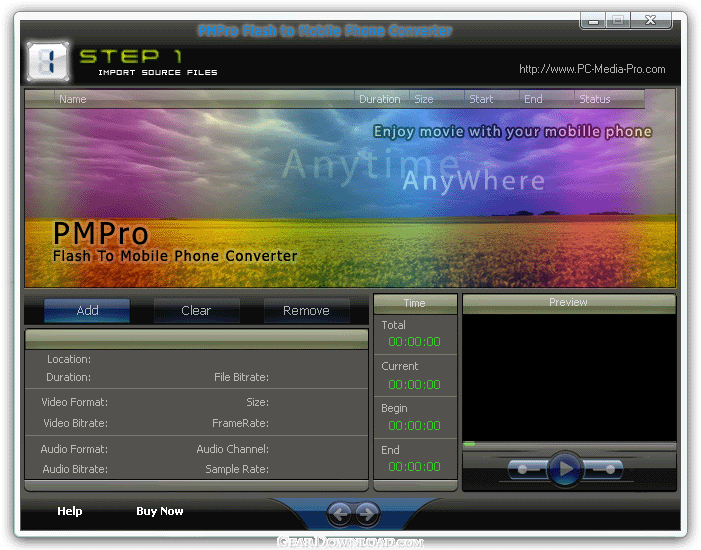Remove the selected source file
The image size is (701, 550).
click(306, 310)
